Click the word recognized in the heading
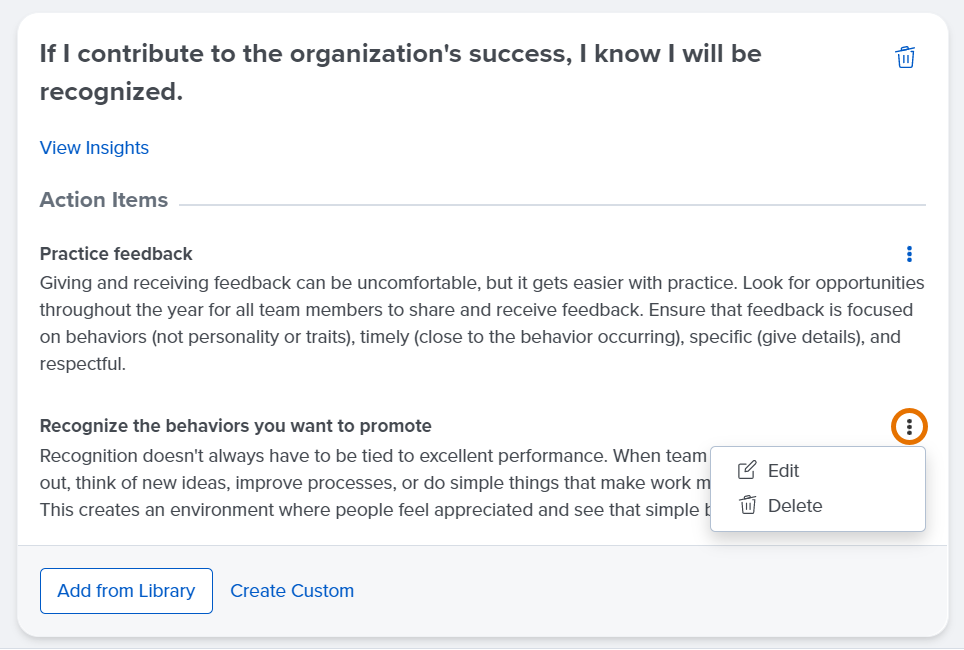Image resolution: width=964 pixels, height=650 pixels. click(x=111, y=92)
